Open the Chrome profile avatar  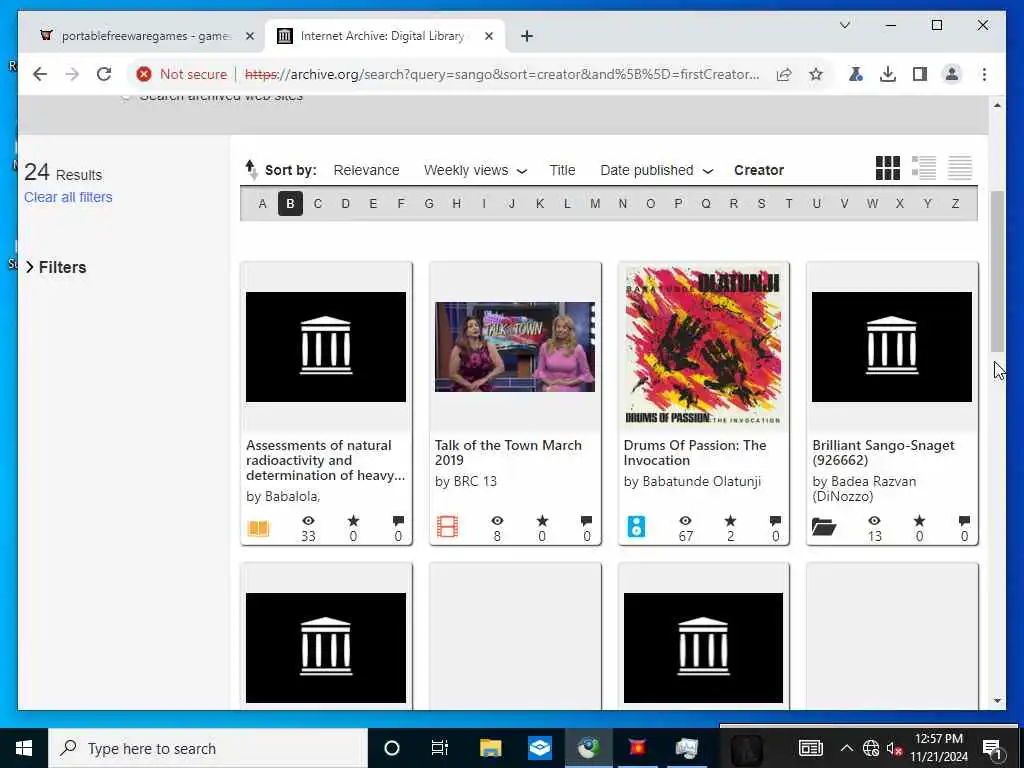tap(952, 74)
